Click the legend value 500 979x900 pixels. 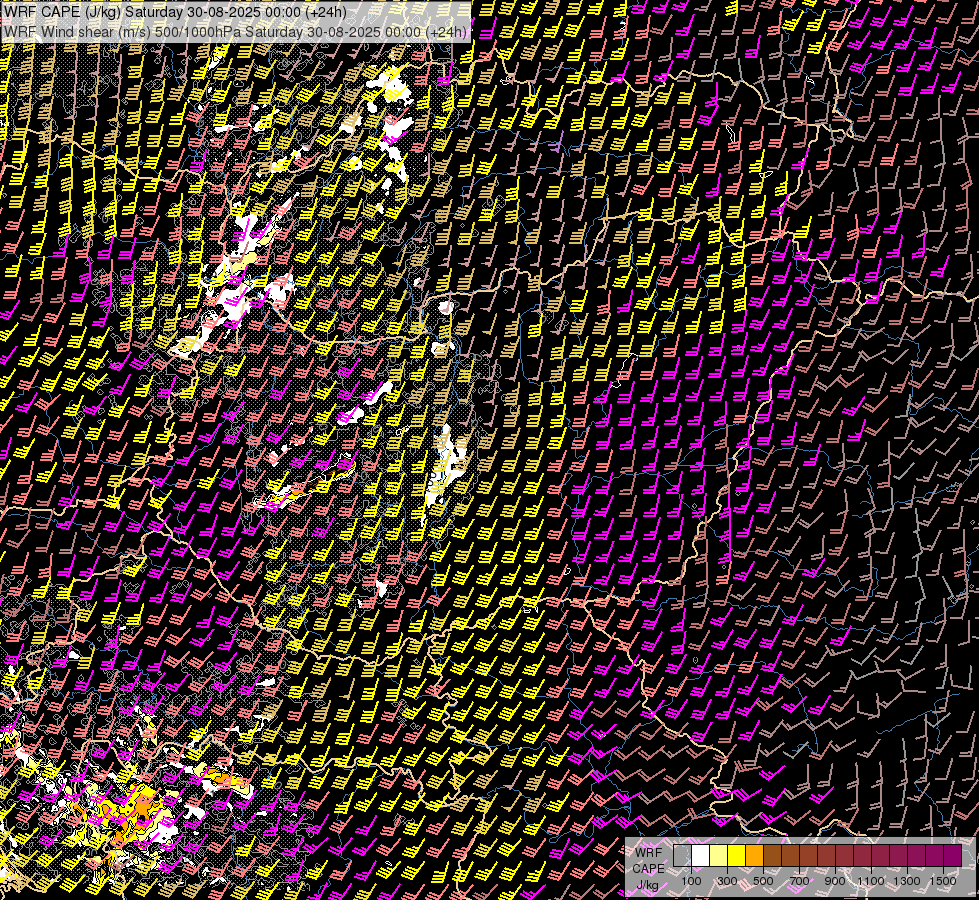[763, 881]
